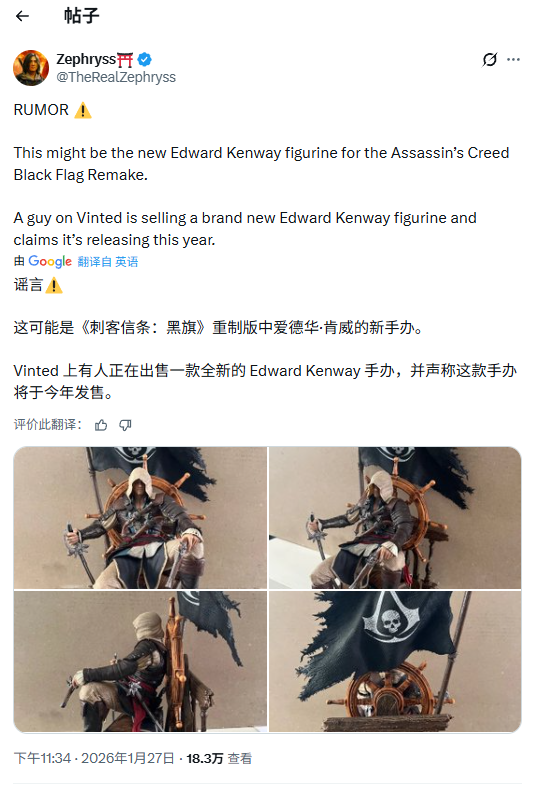
Task: Click the 翻译自 英语 translation link
Action: pos(108,262)
